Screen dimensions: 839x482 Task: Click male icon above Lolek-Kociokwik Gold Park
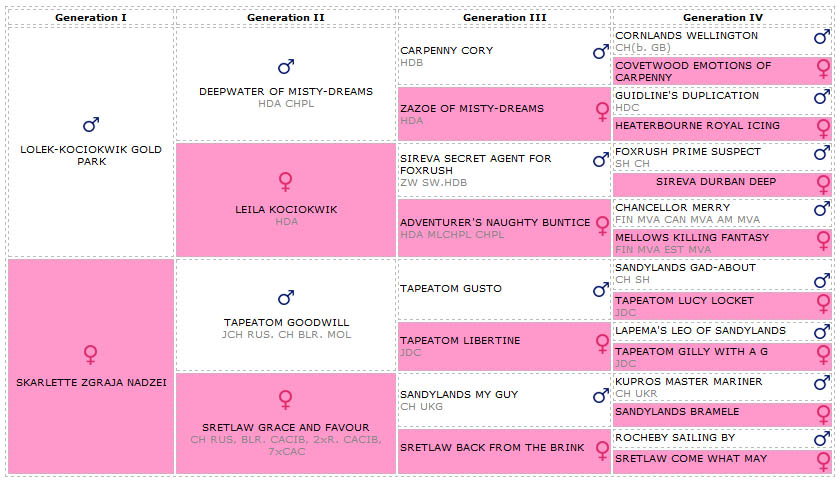pos(91,125)
